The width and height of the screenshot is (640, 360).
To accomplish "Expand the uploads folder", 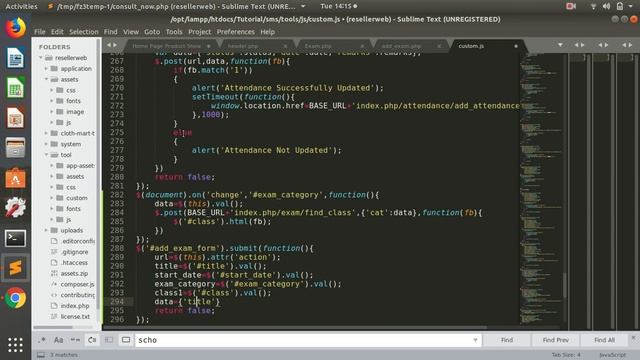I will [x=46, y=230].
